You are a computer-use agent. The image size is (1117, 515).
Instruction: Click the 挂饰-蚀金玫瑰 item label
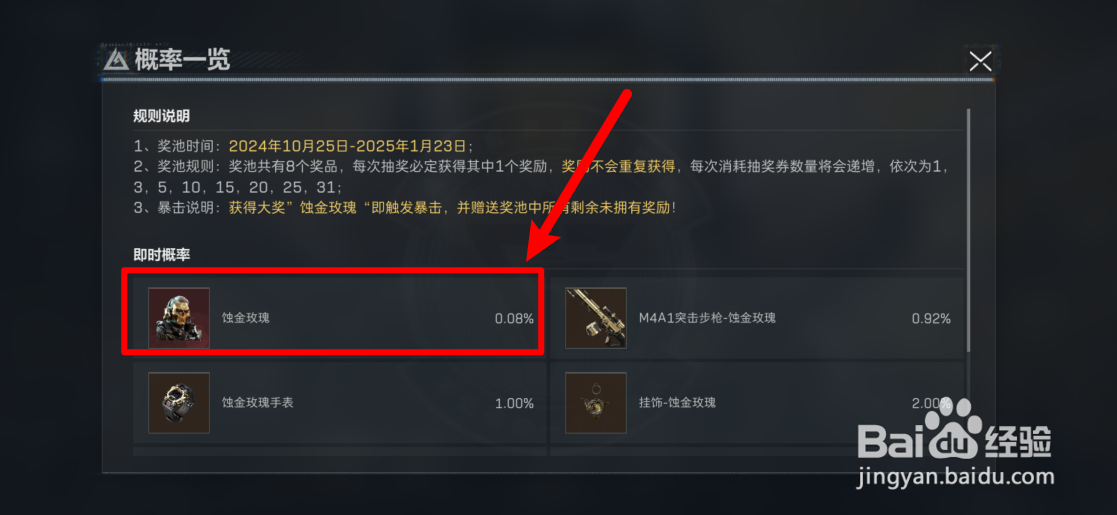(677, 402)
